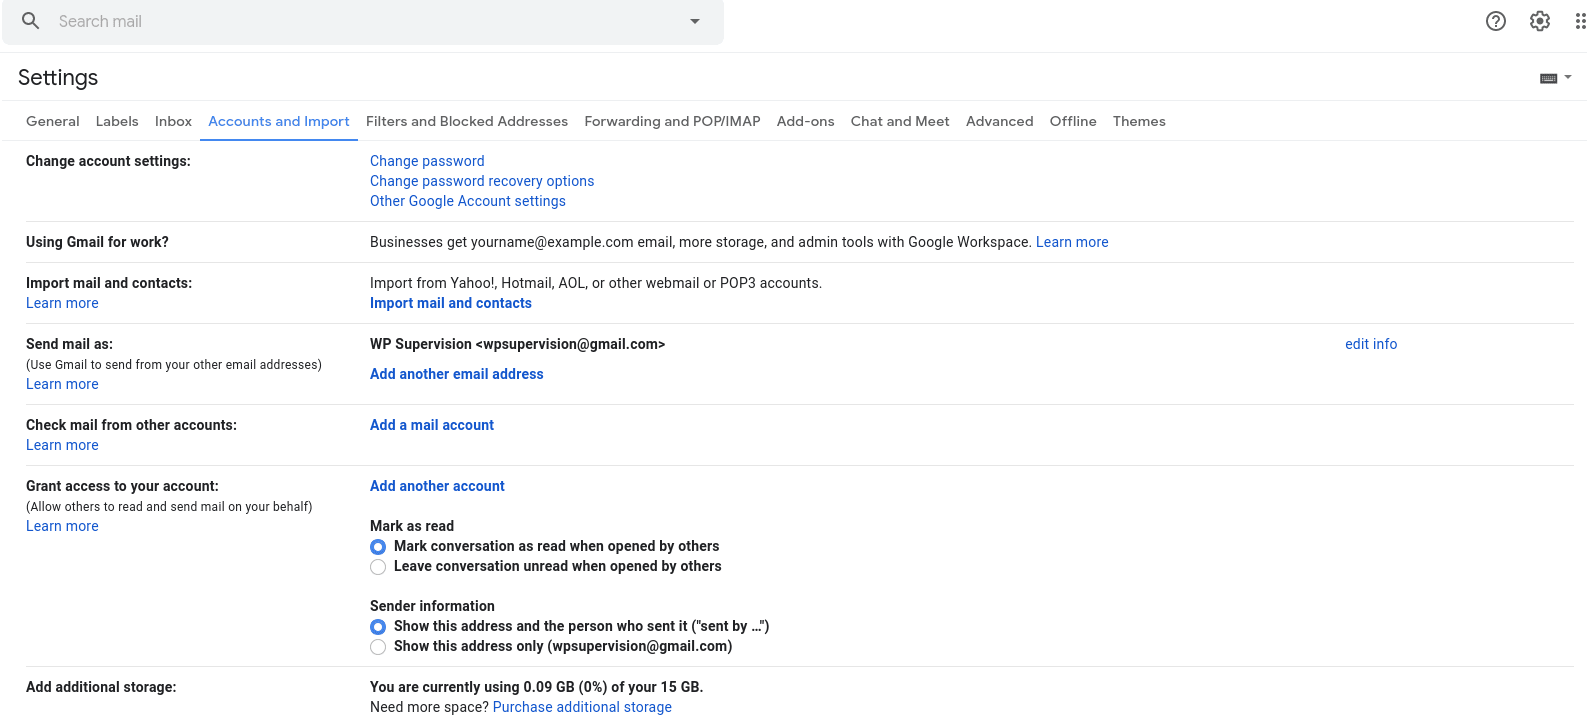Select Show this address only option

(x=378, y=646)
